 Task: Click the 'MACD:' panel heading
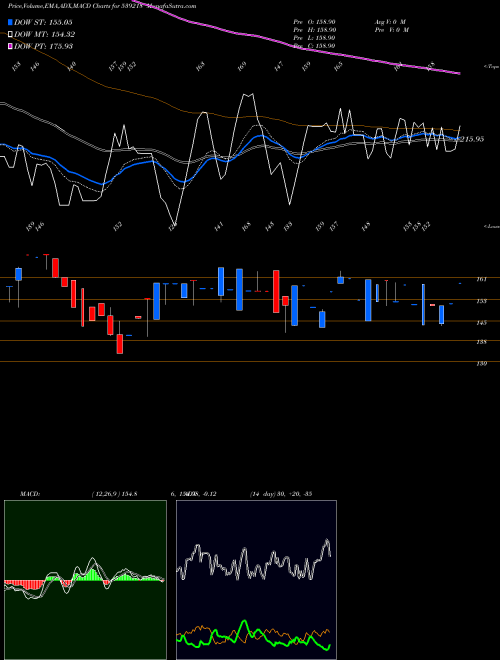pos(30,494)
